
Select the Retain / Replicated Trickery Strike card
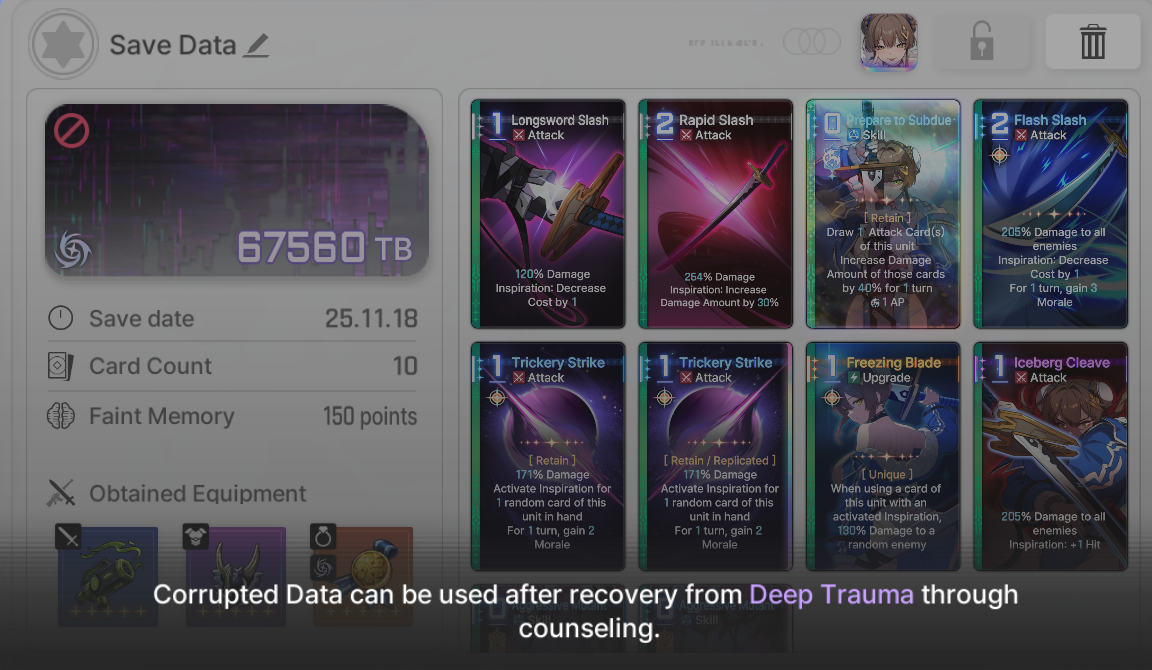(716, 456)
